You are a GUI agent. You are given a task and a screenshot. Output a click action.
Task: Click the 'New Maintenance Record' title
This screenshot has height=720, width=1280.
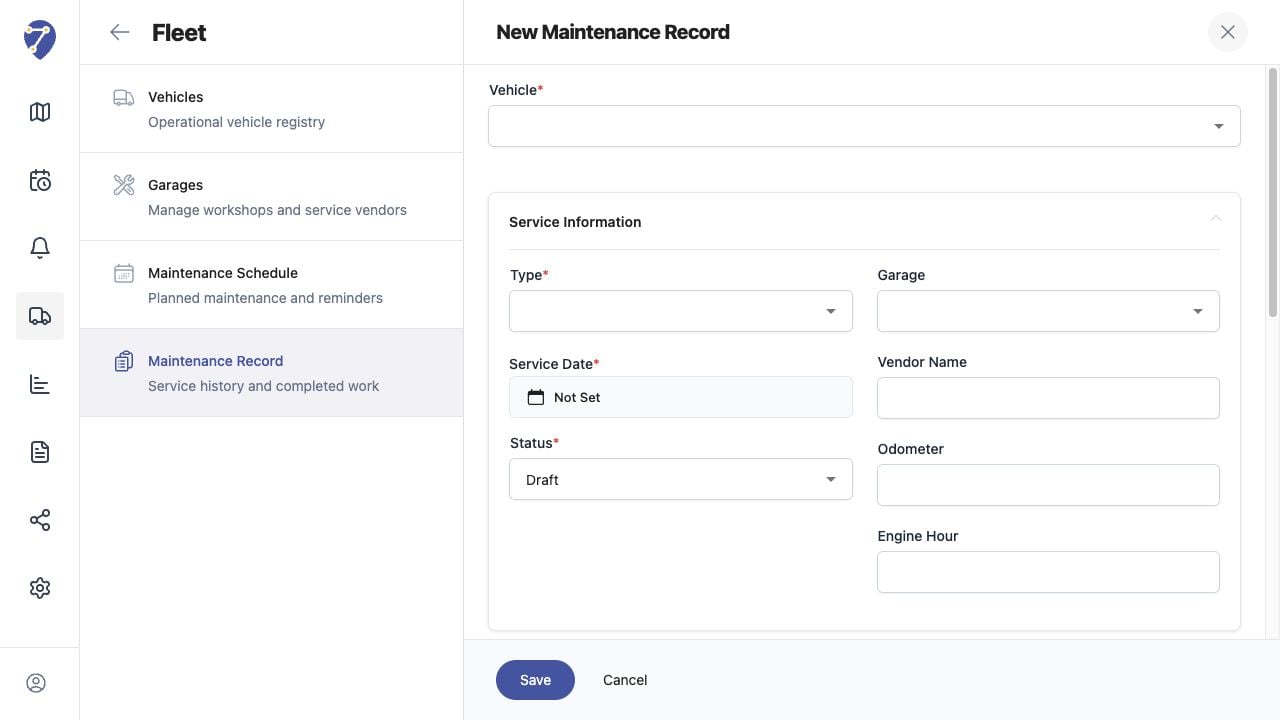click(x=613, y=32)
